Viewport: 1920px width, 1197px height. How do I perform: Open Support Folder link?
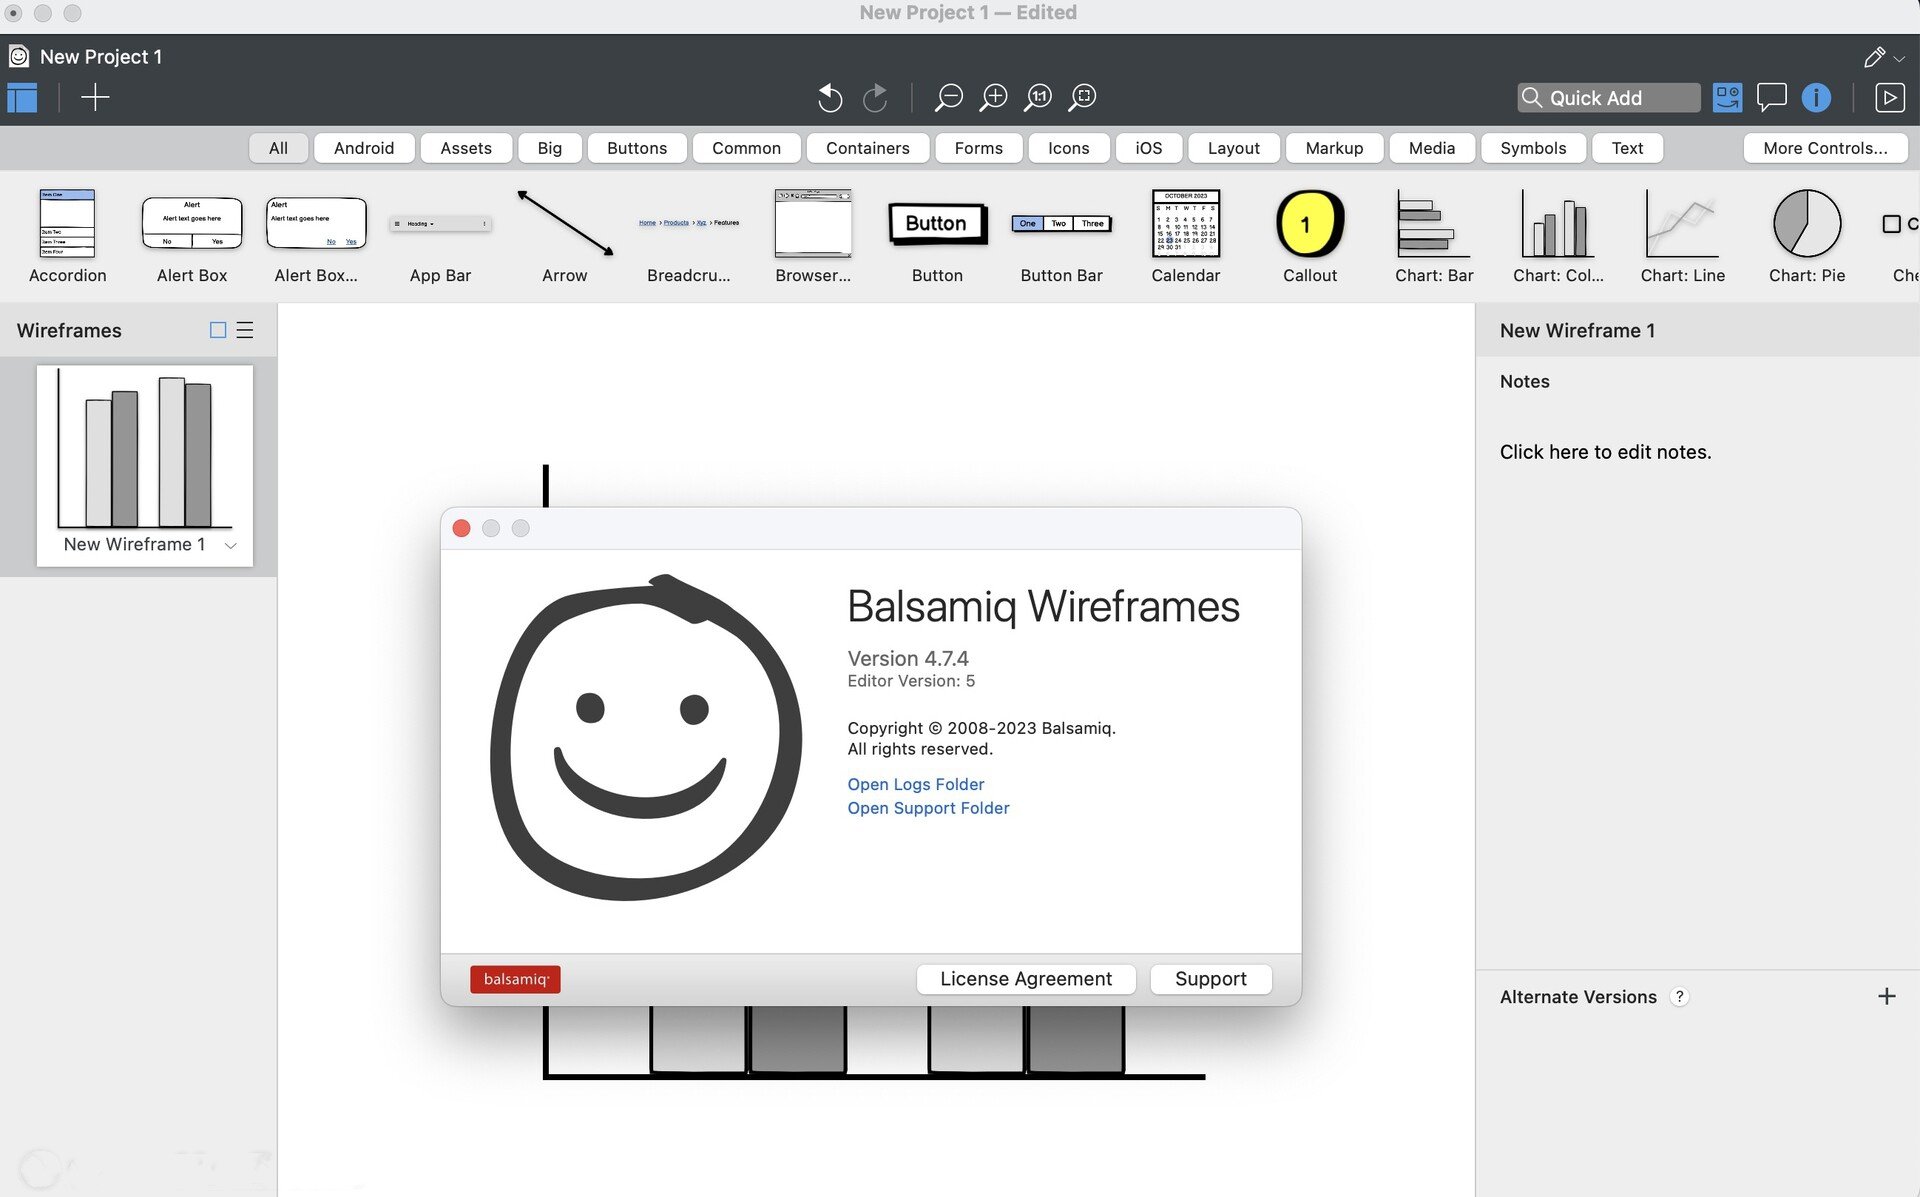tap(928, 808)
